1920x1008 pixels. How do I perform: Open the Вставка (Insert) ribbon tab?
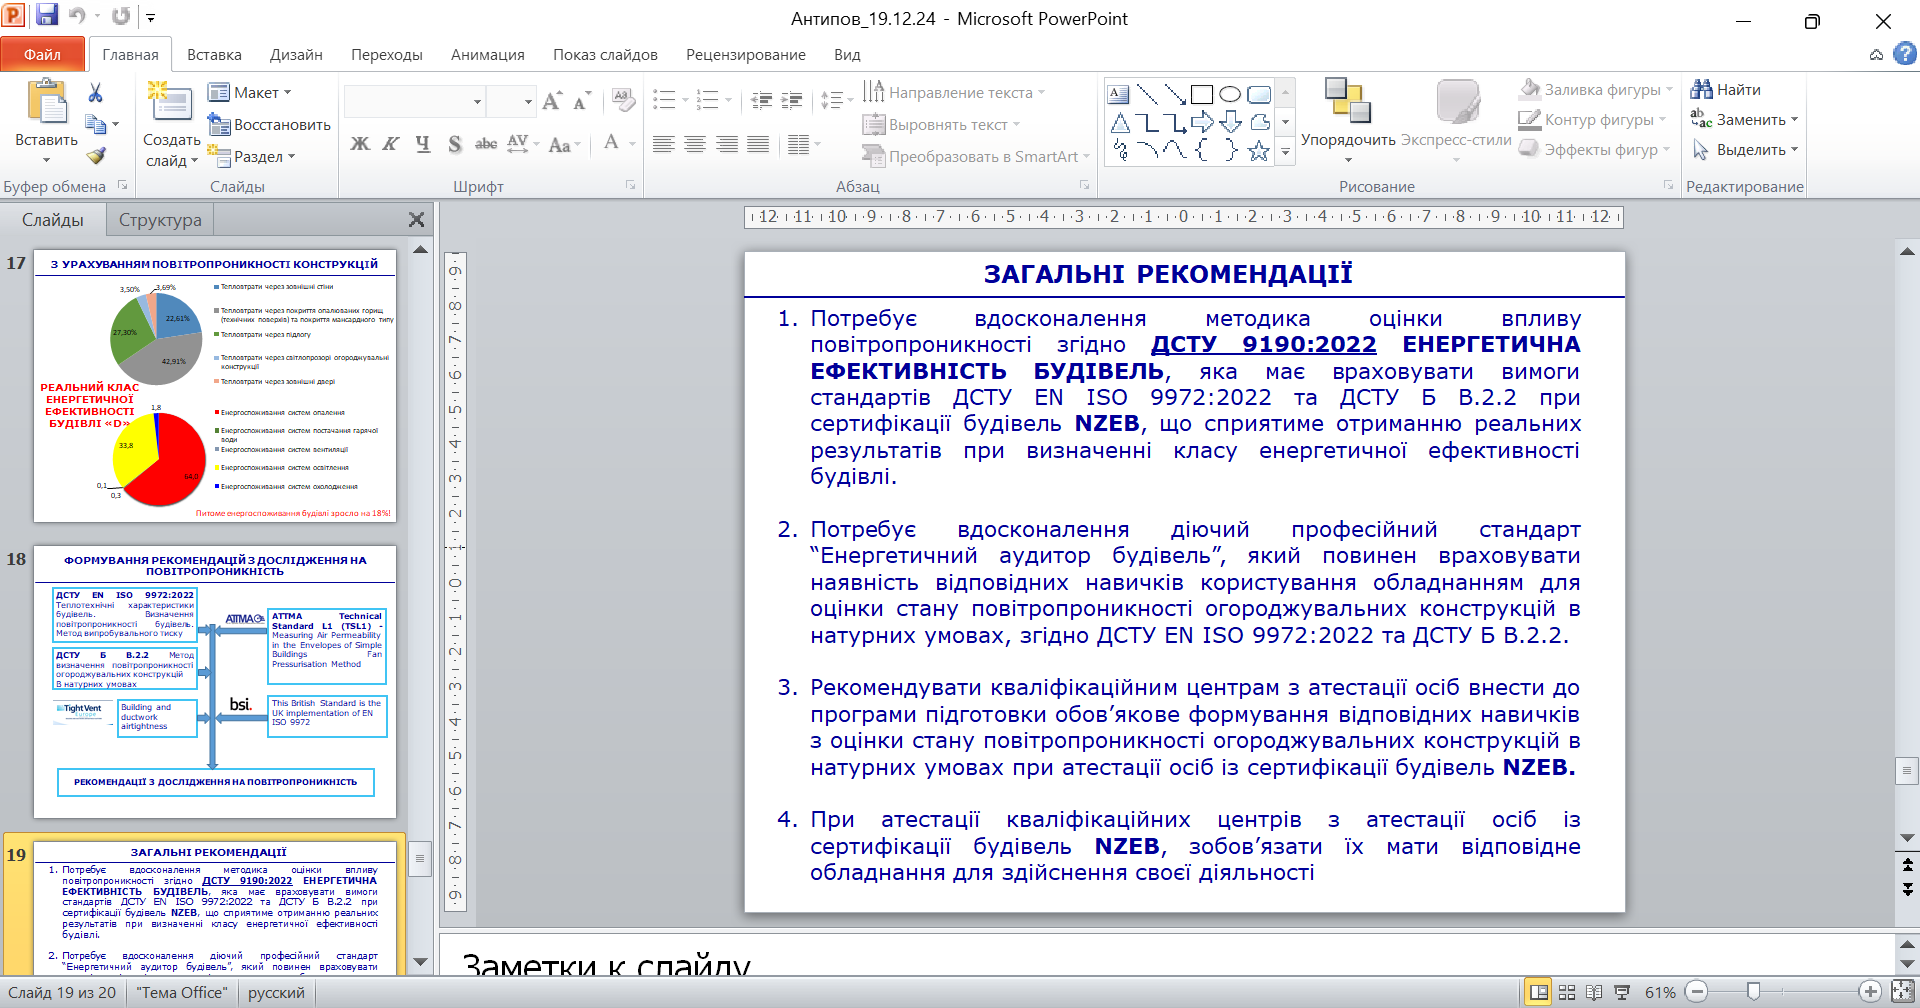click(x=214, y=55)
